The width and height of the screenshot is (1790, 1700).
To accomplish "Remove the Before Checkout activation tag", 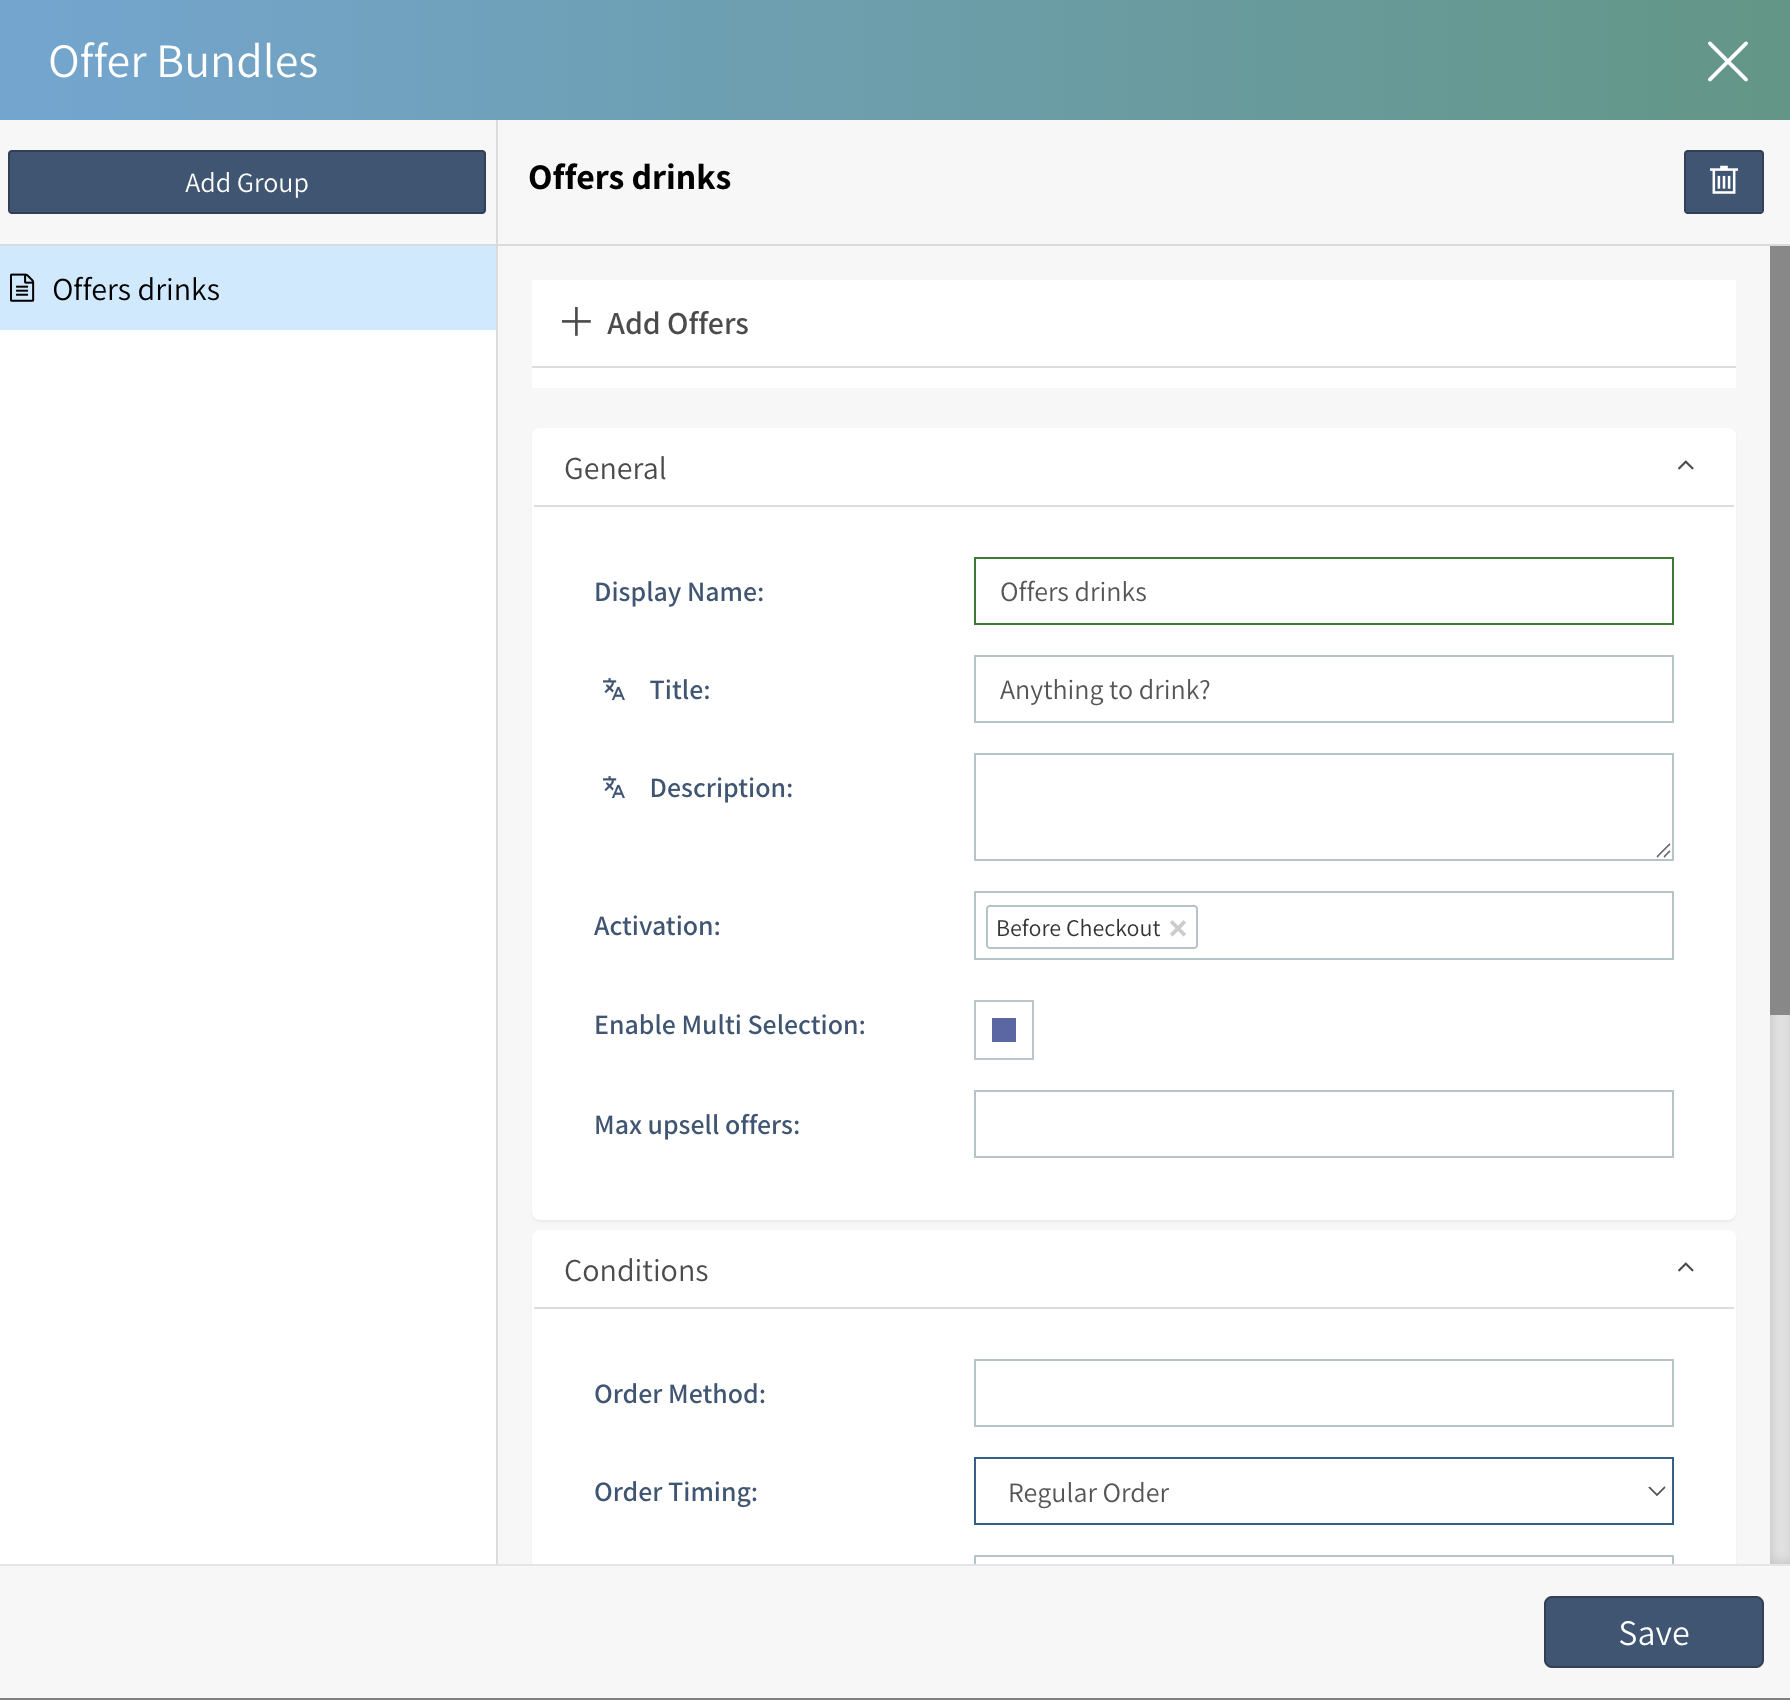I will click(1178, 928).
